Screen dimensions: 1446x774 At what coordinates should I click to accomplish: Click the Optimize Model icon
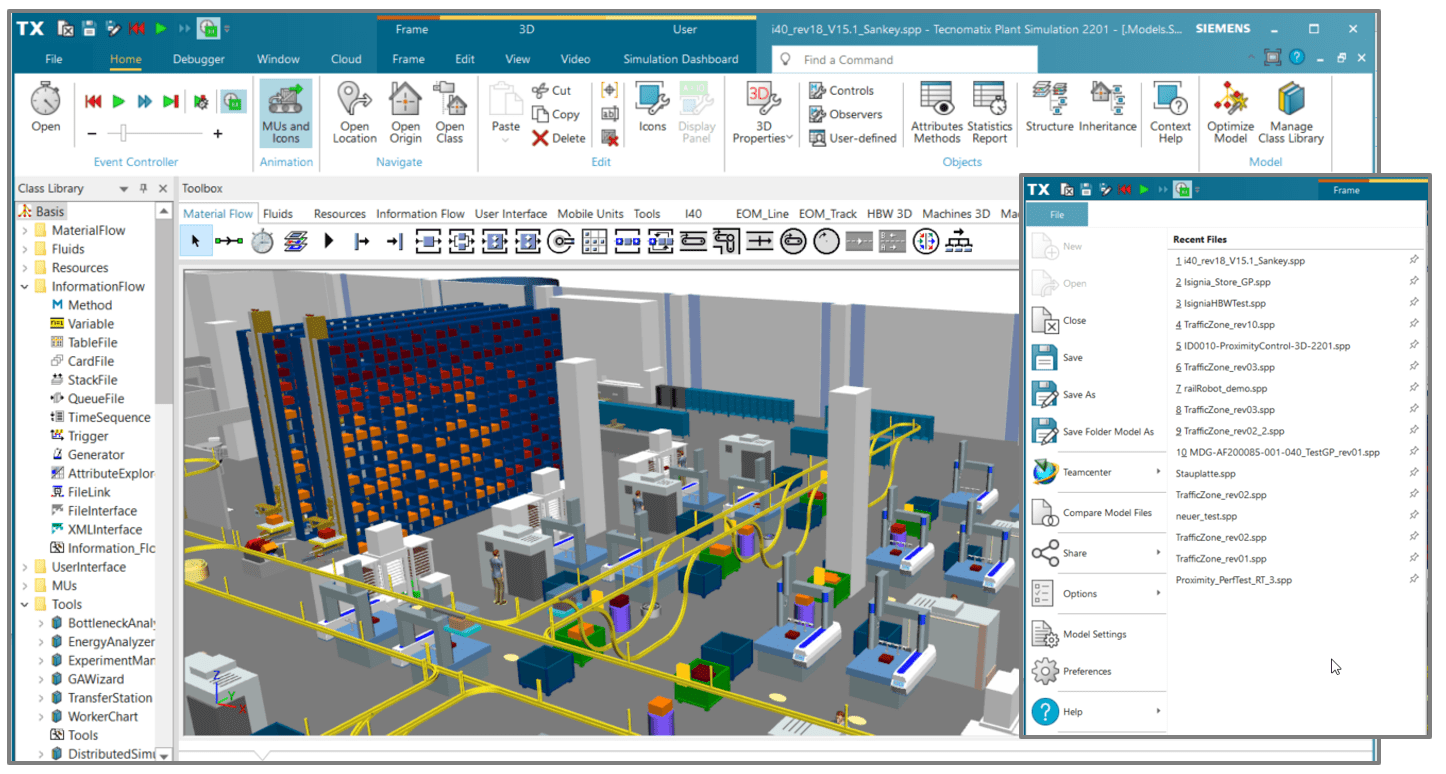[1230, 112]
